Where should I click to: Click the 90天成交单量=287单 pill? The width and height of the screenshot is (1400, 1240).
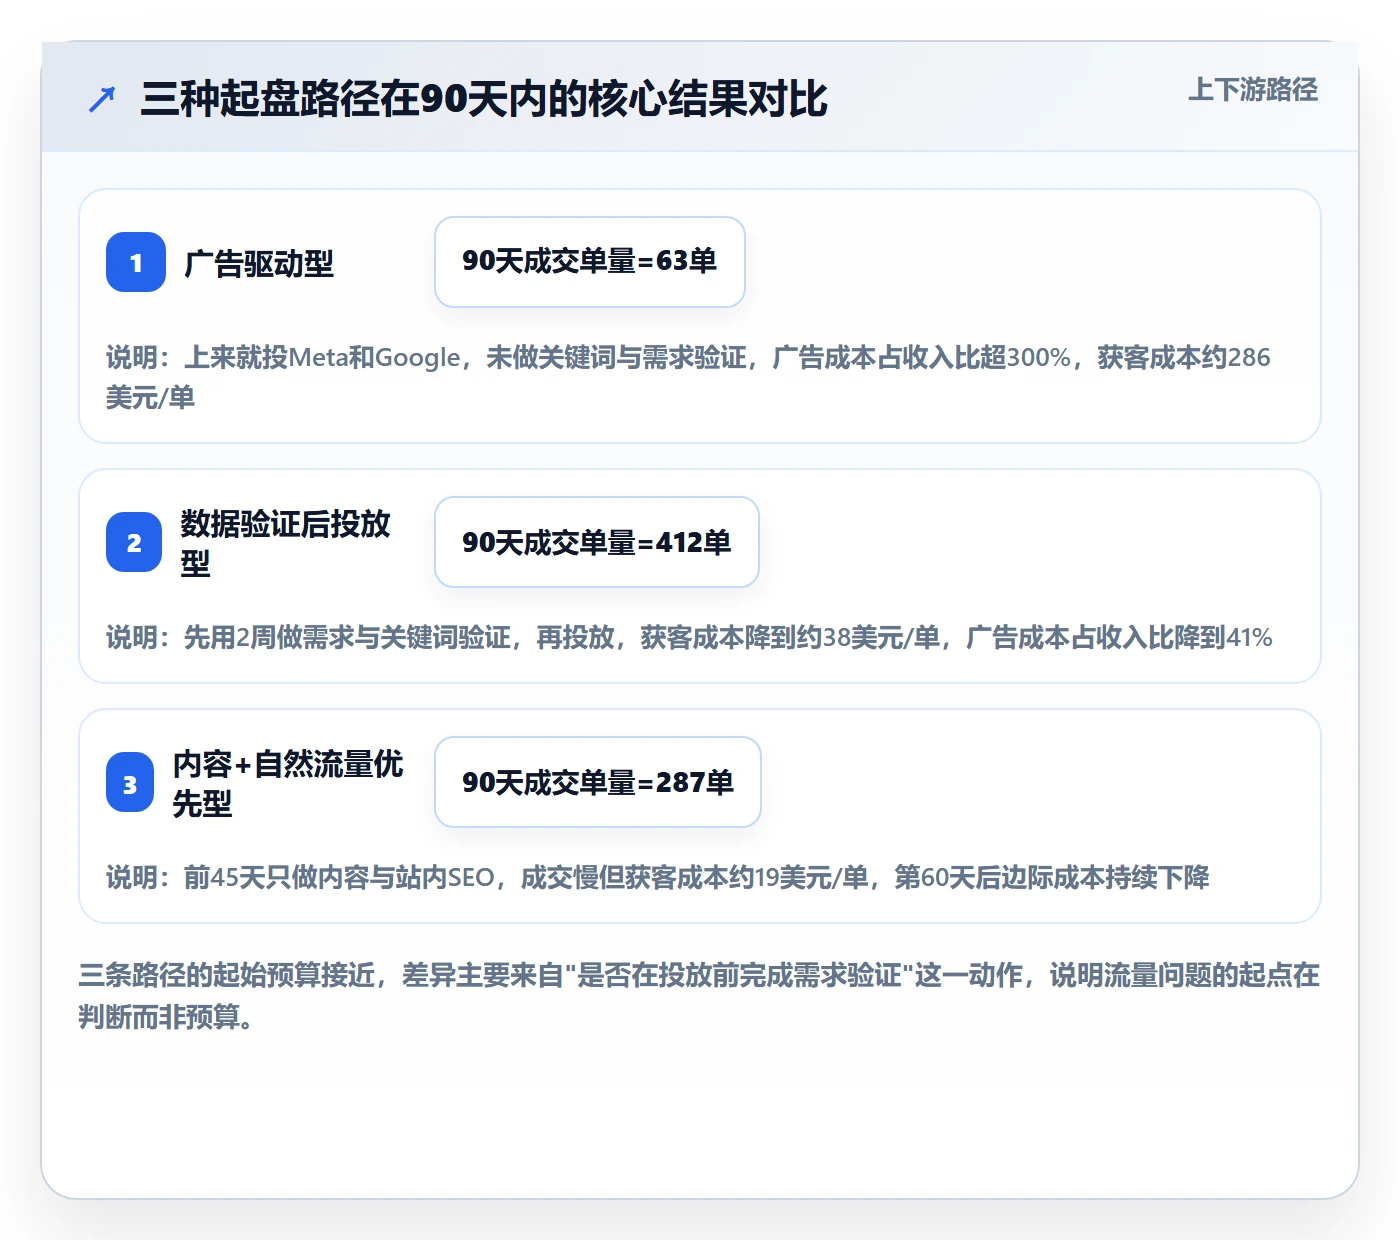pos(598,782)
